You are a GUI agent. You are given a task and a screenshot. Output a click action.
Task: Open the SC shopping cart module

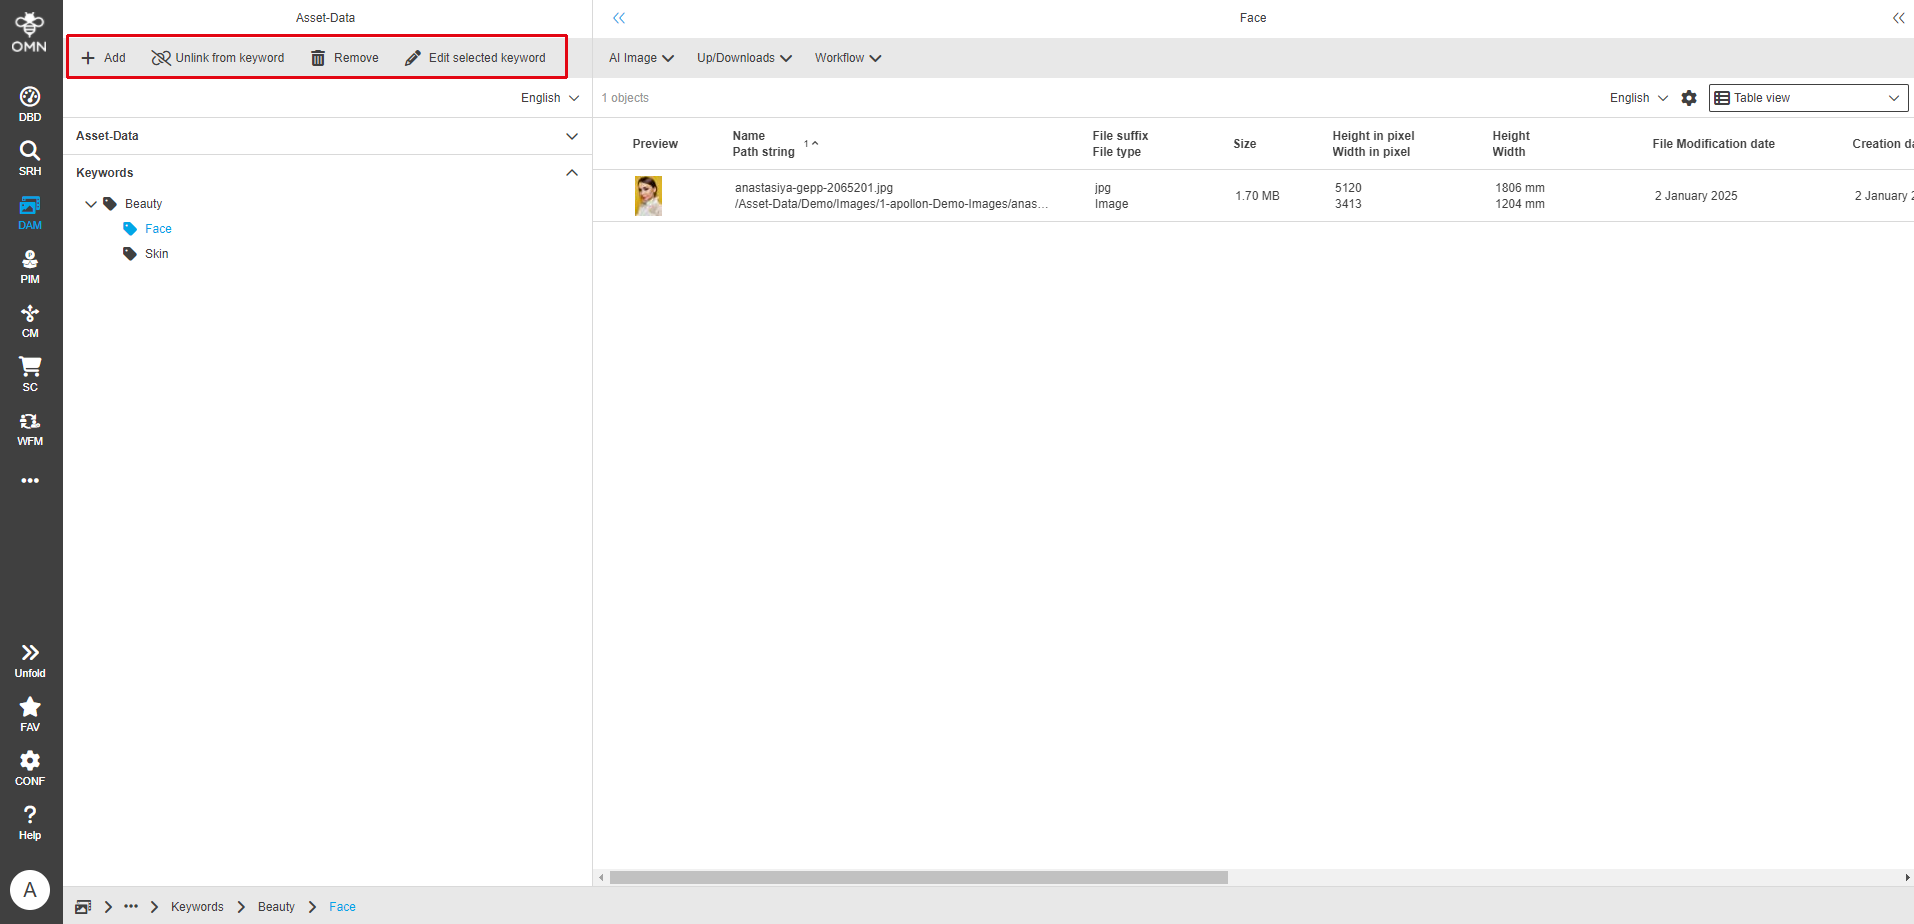click(x=29, y=373)
